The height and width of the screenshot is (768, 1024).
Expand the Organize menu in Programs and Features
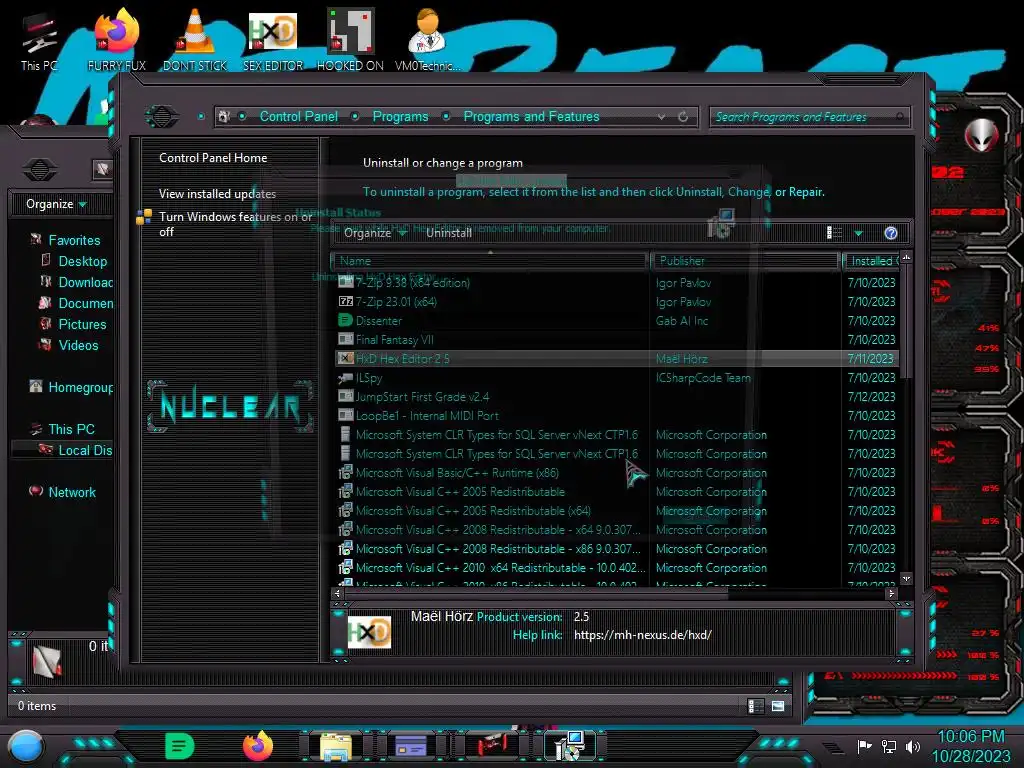pos(375,233)
